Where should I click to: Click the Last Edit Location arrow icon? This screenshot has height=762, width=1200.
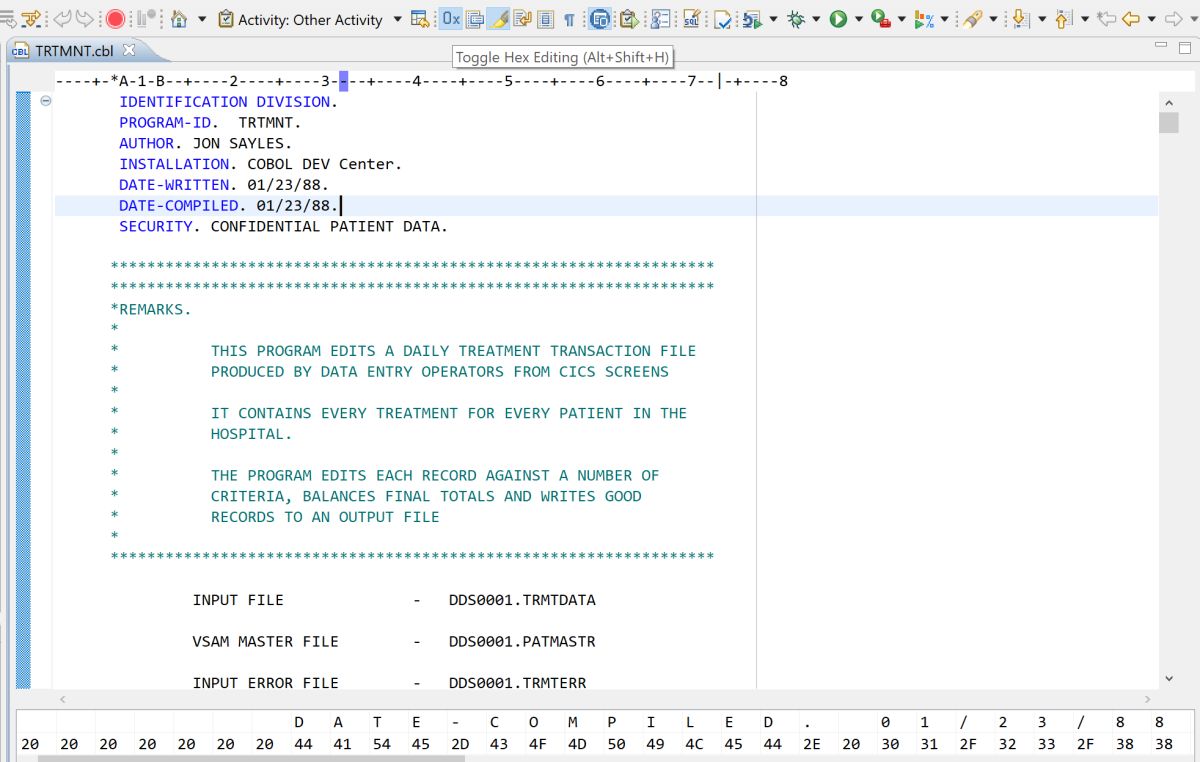[1106, 19]
